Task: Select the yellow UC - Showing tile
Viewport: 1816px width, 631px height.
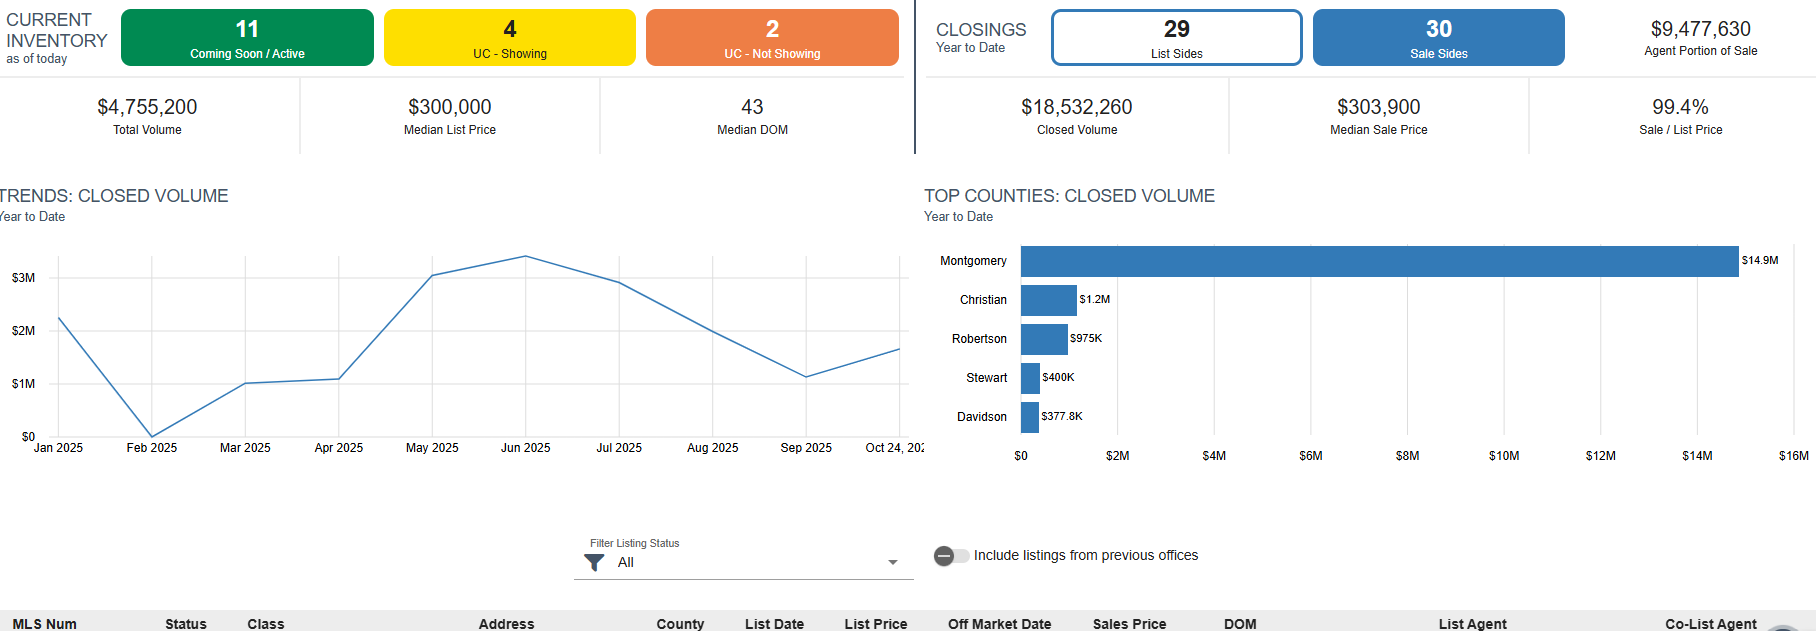Action: (509, 38)
